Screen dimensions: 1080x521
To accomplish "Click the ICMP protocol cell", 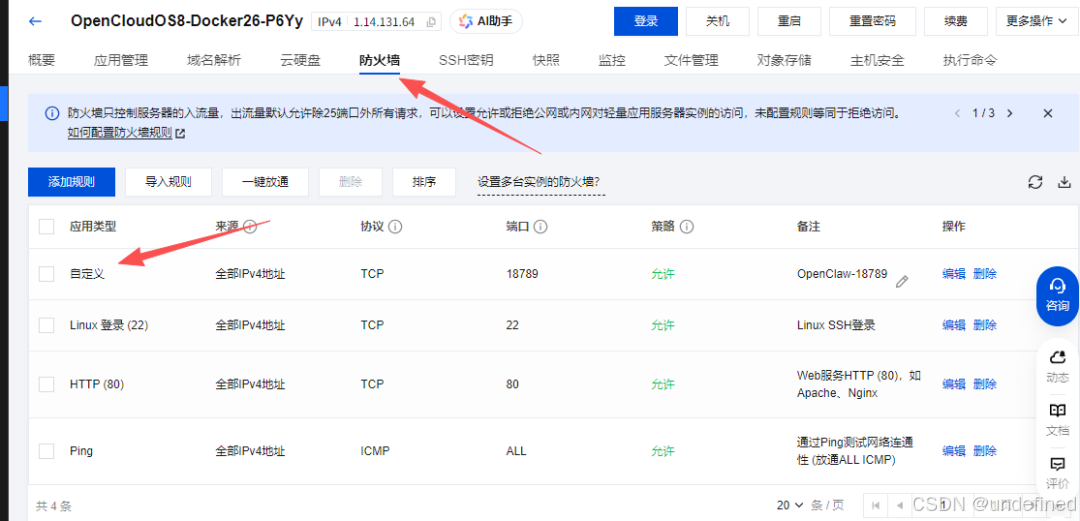I will coord(375,451).
